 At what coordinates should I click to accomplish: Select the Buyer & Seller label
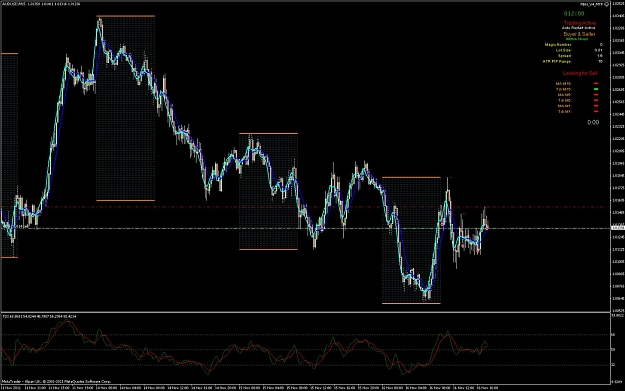point(580,34)
